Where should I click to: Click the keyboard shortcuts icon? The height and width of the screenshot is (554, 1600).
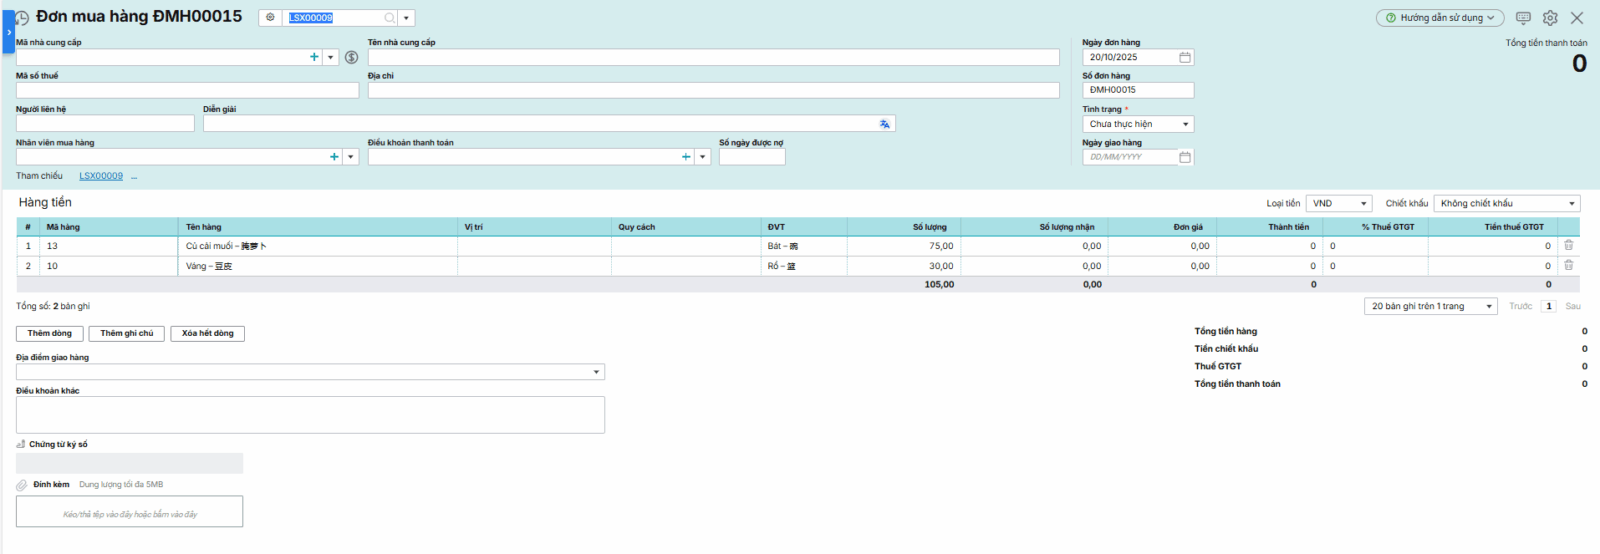tap(1523, 18)
